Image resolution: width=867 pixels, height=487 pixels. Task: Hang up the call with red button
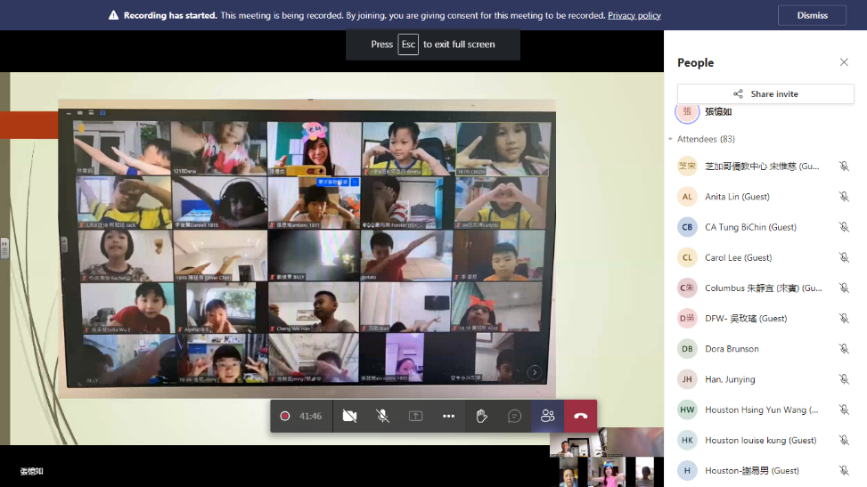click(x=580, y=416)
